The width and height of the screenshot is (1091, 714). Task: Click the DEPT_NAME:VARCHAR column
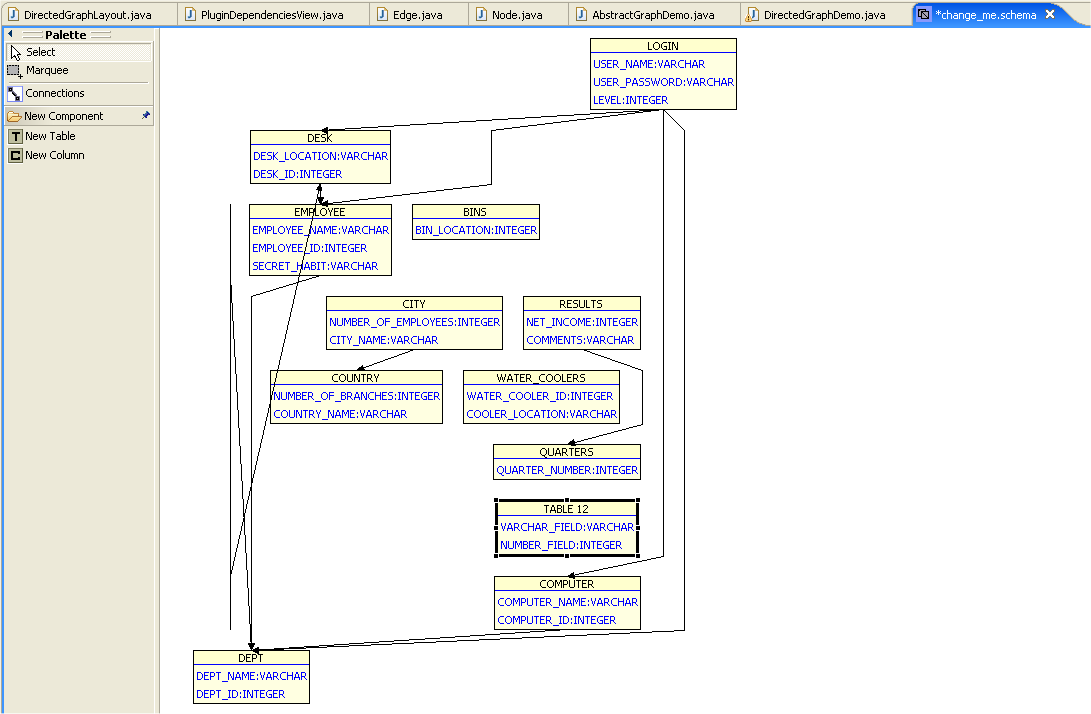[x=251, y=676]
